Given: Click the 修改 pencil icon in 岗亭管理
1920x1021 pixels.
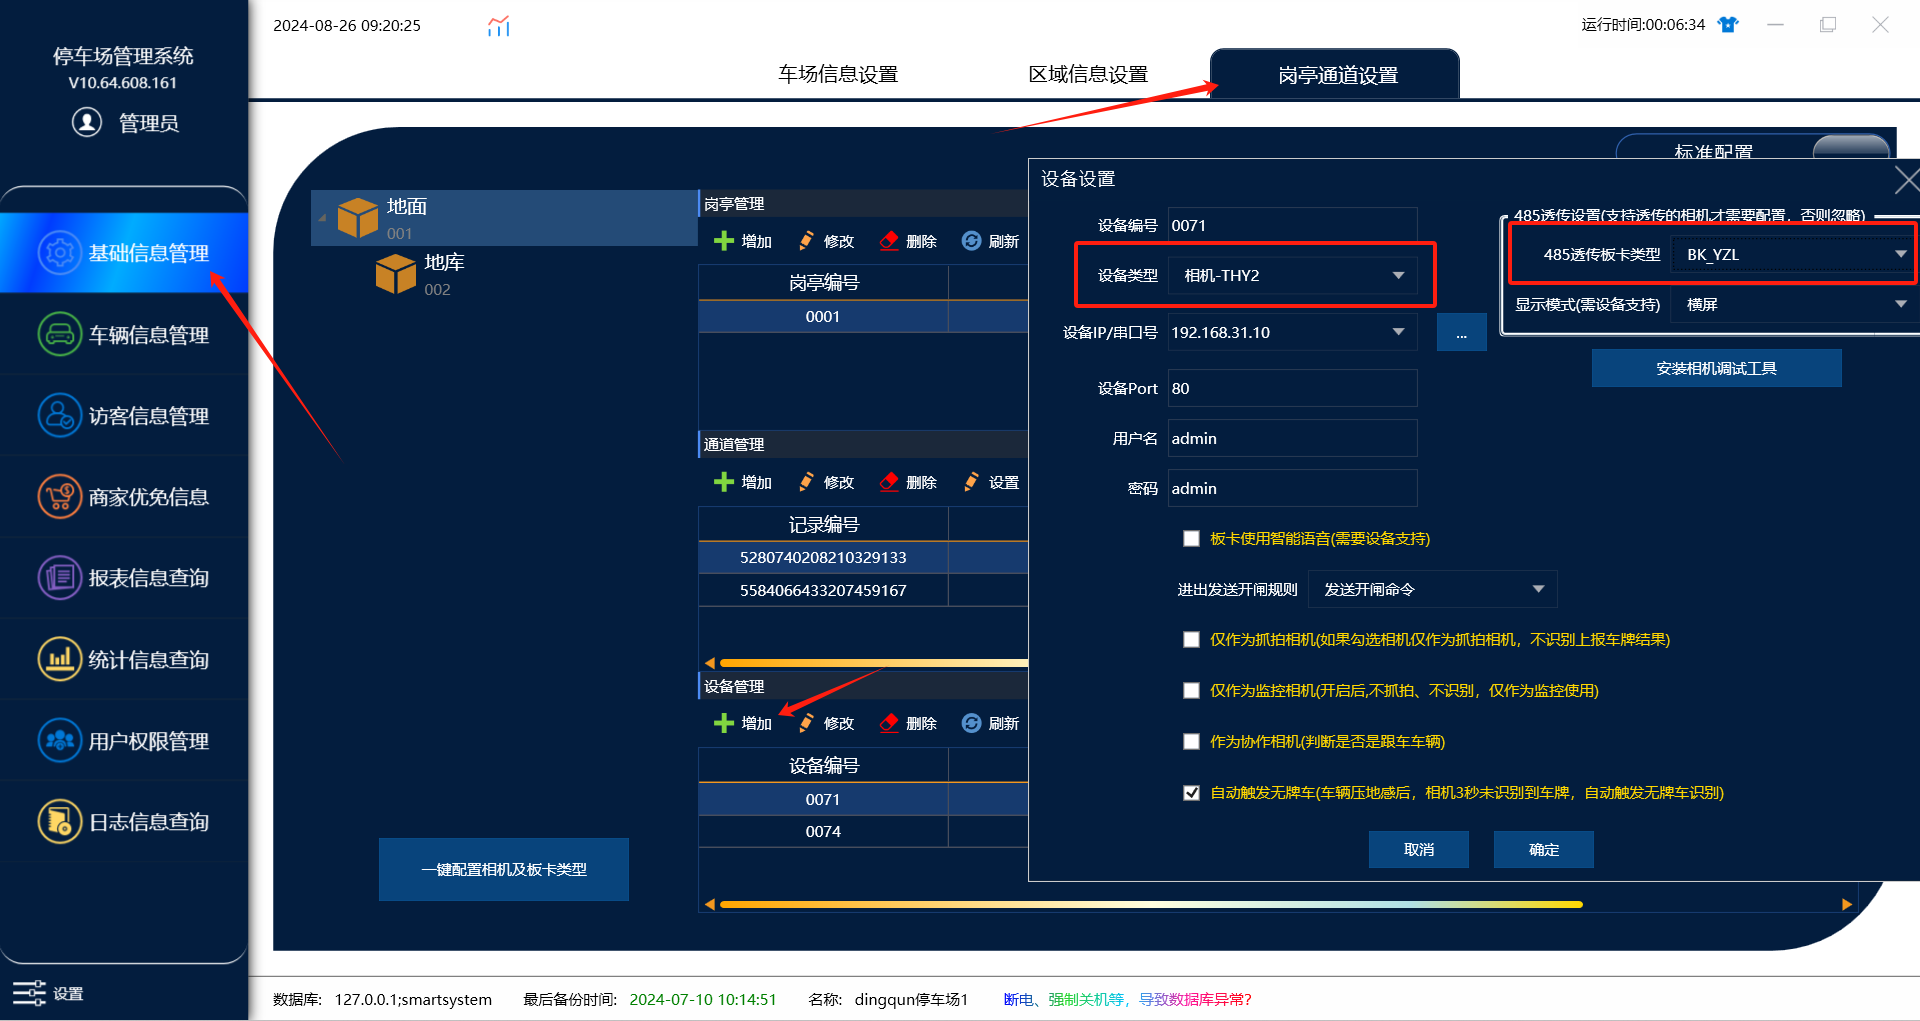Looking at the screenshot, I should pos(806,241).
